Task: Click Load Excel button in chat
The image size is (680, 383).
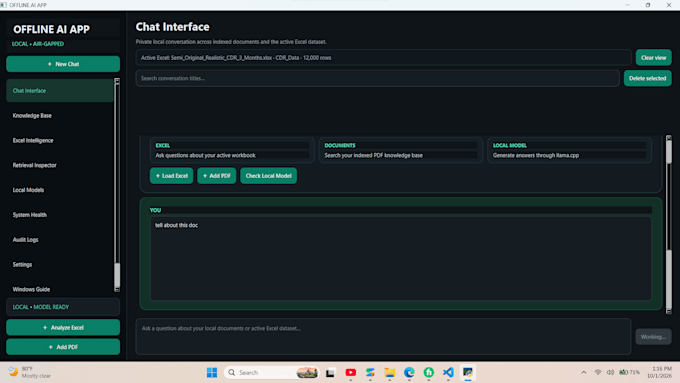Action: click(172, 176)
